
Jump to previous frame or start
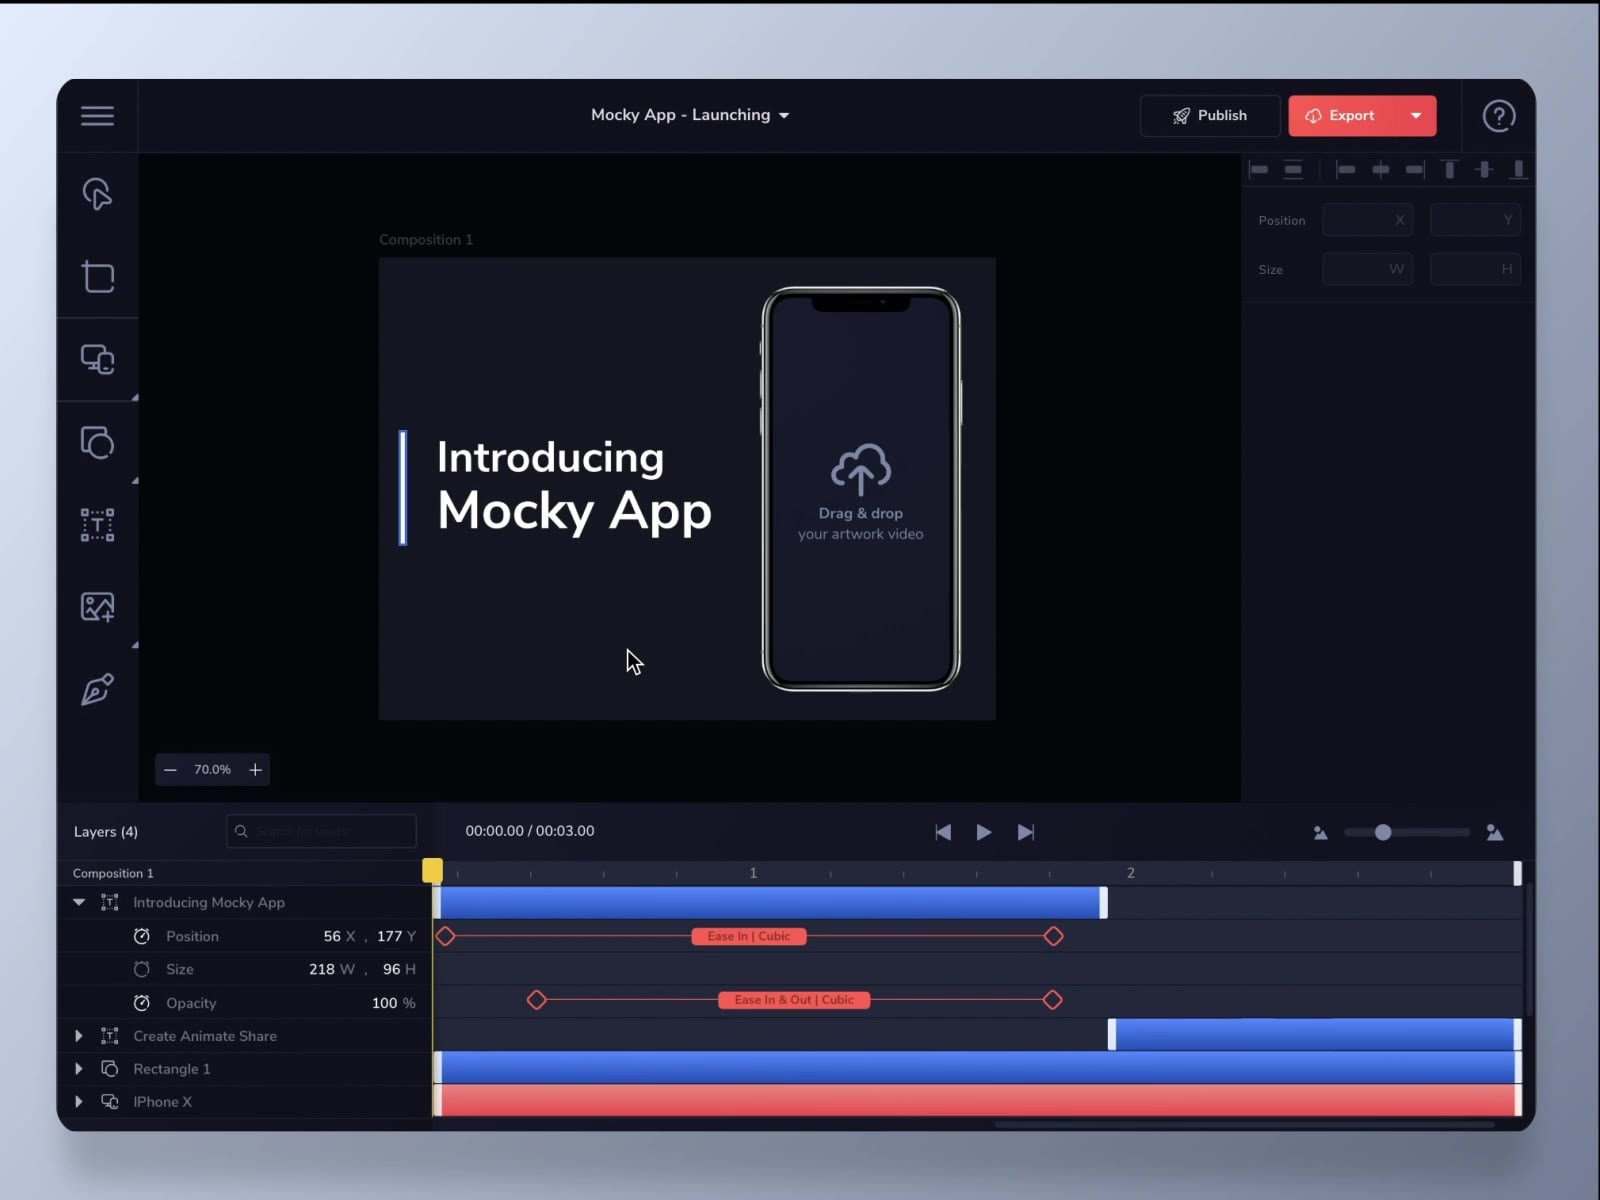tap(943, 832)
